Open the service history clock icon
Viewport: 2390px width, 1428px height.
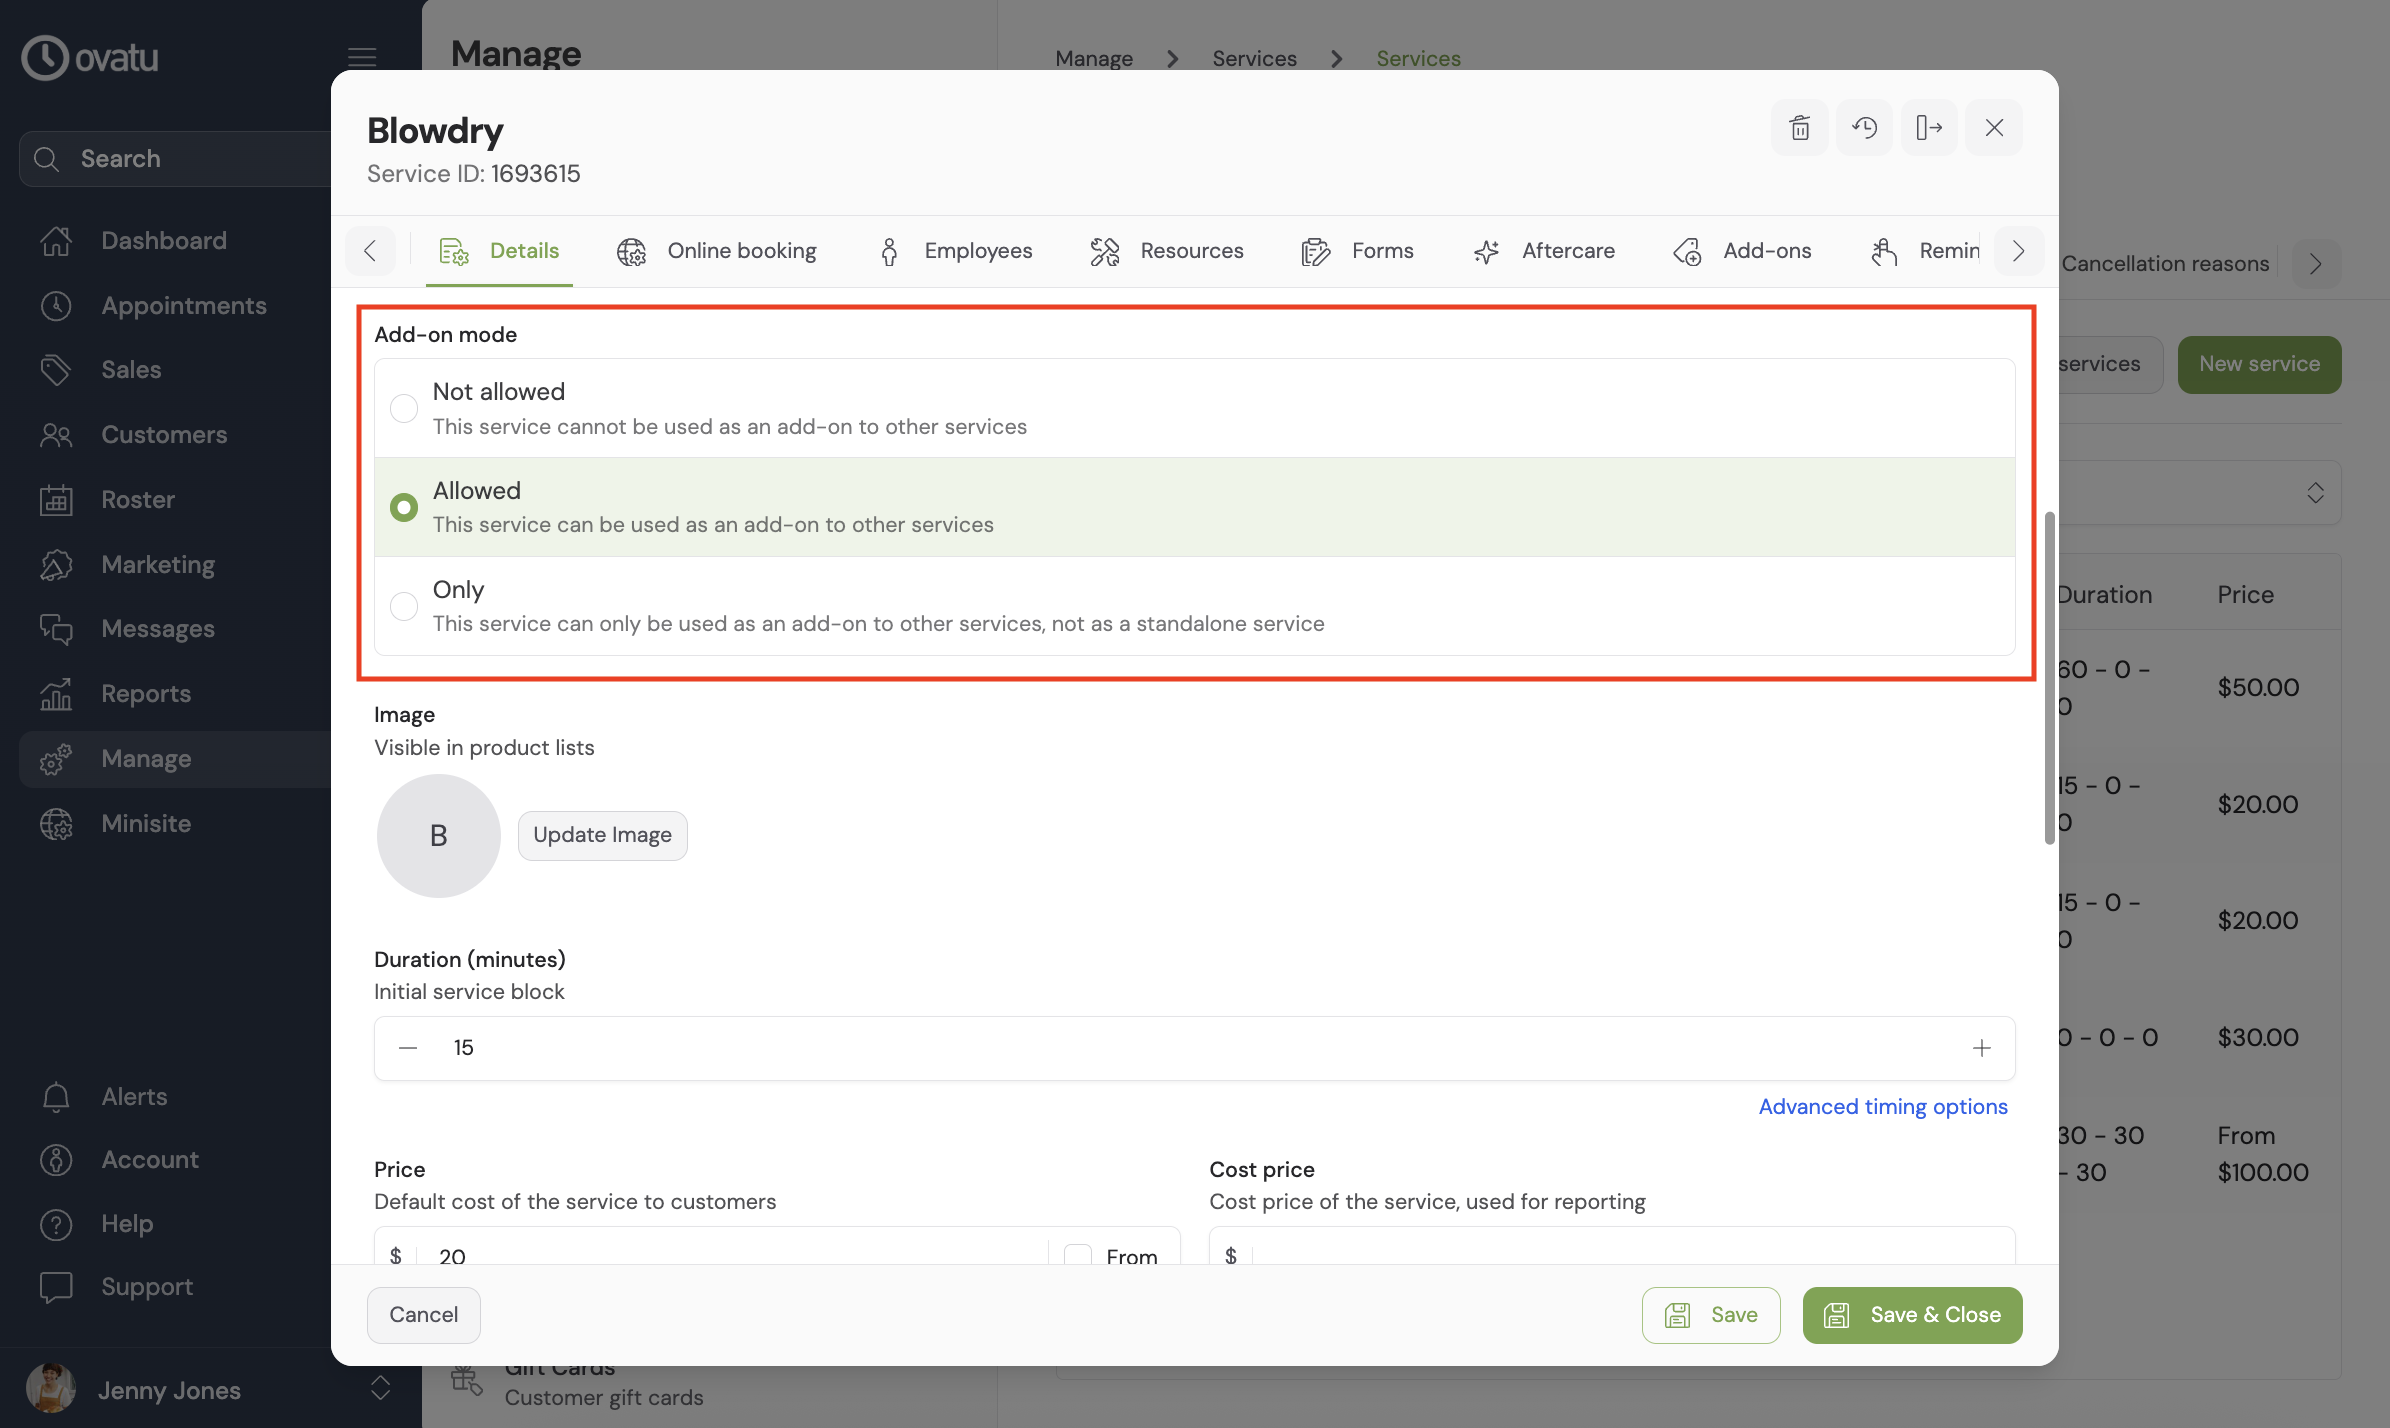click(1864, 128)
